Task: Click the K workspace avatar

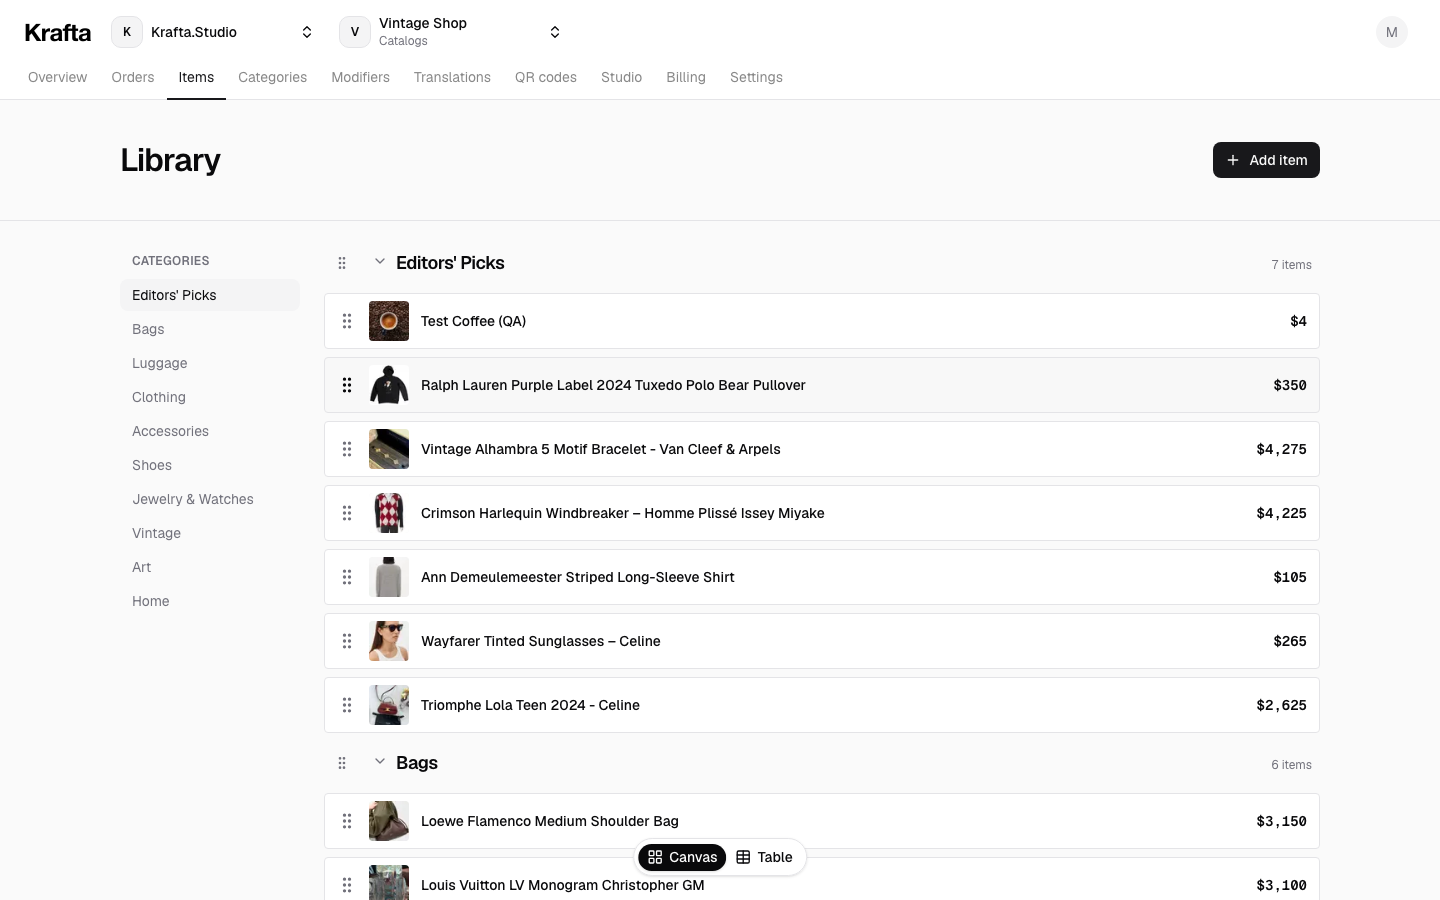Action: [127, 32]
